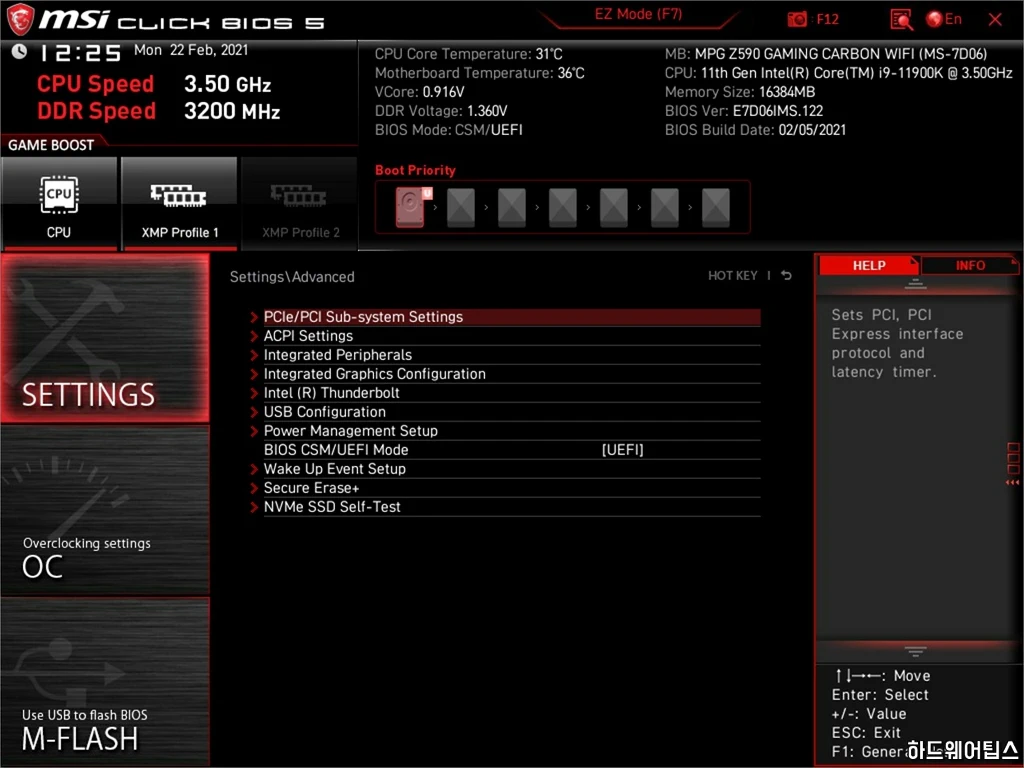
Task: Open NVMe SSD Self-Test
Action: point(511,506)
